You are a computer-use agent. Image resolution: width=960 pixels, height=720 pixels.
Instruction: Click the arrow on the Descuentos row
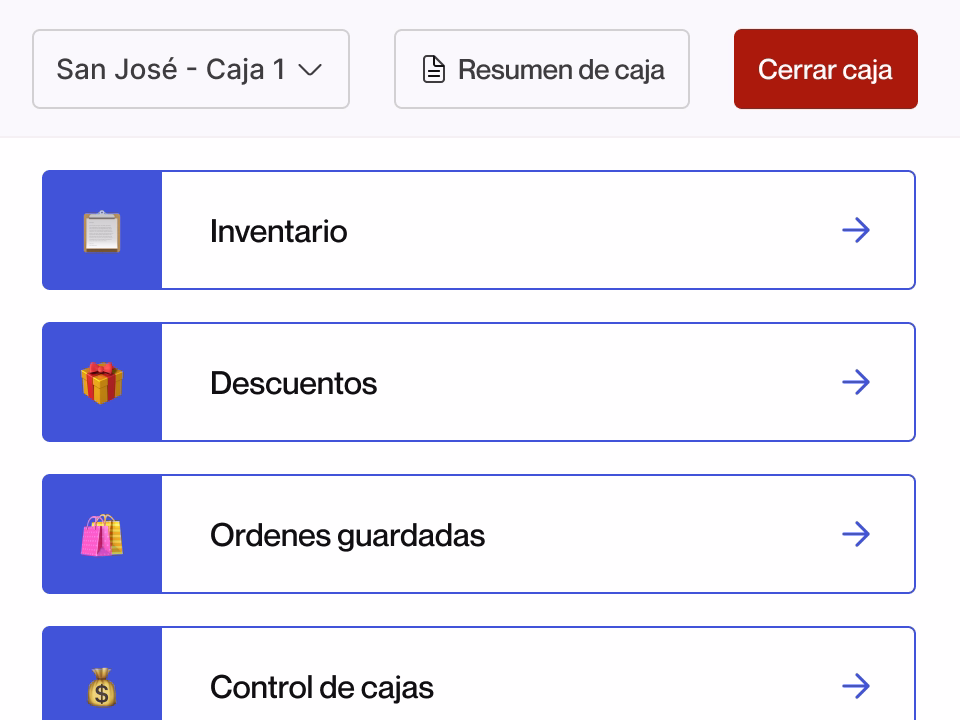pos(856,382)
